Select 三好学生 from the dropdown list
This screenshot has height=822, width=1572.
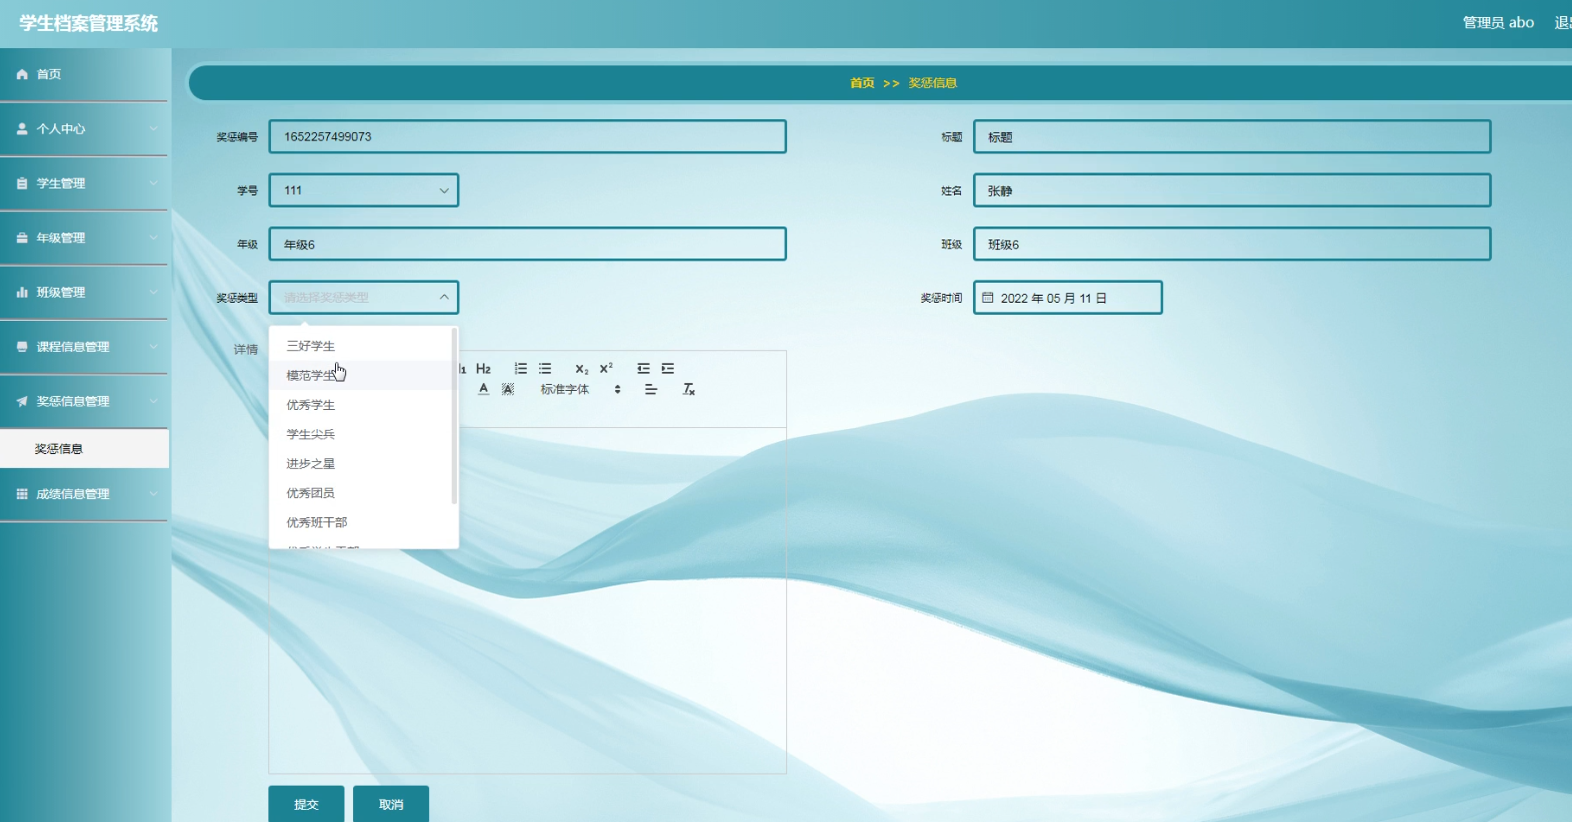[362, 346]
